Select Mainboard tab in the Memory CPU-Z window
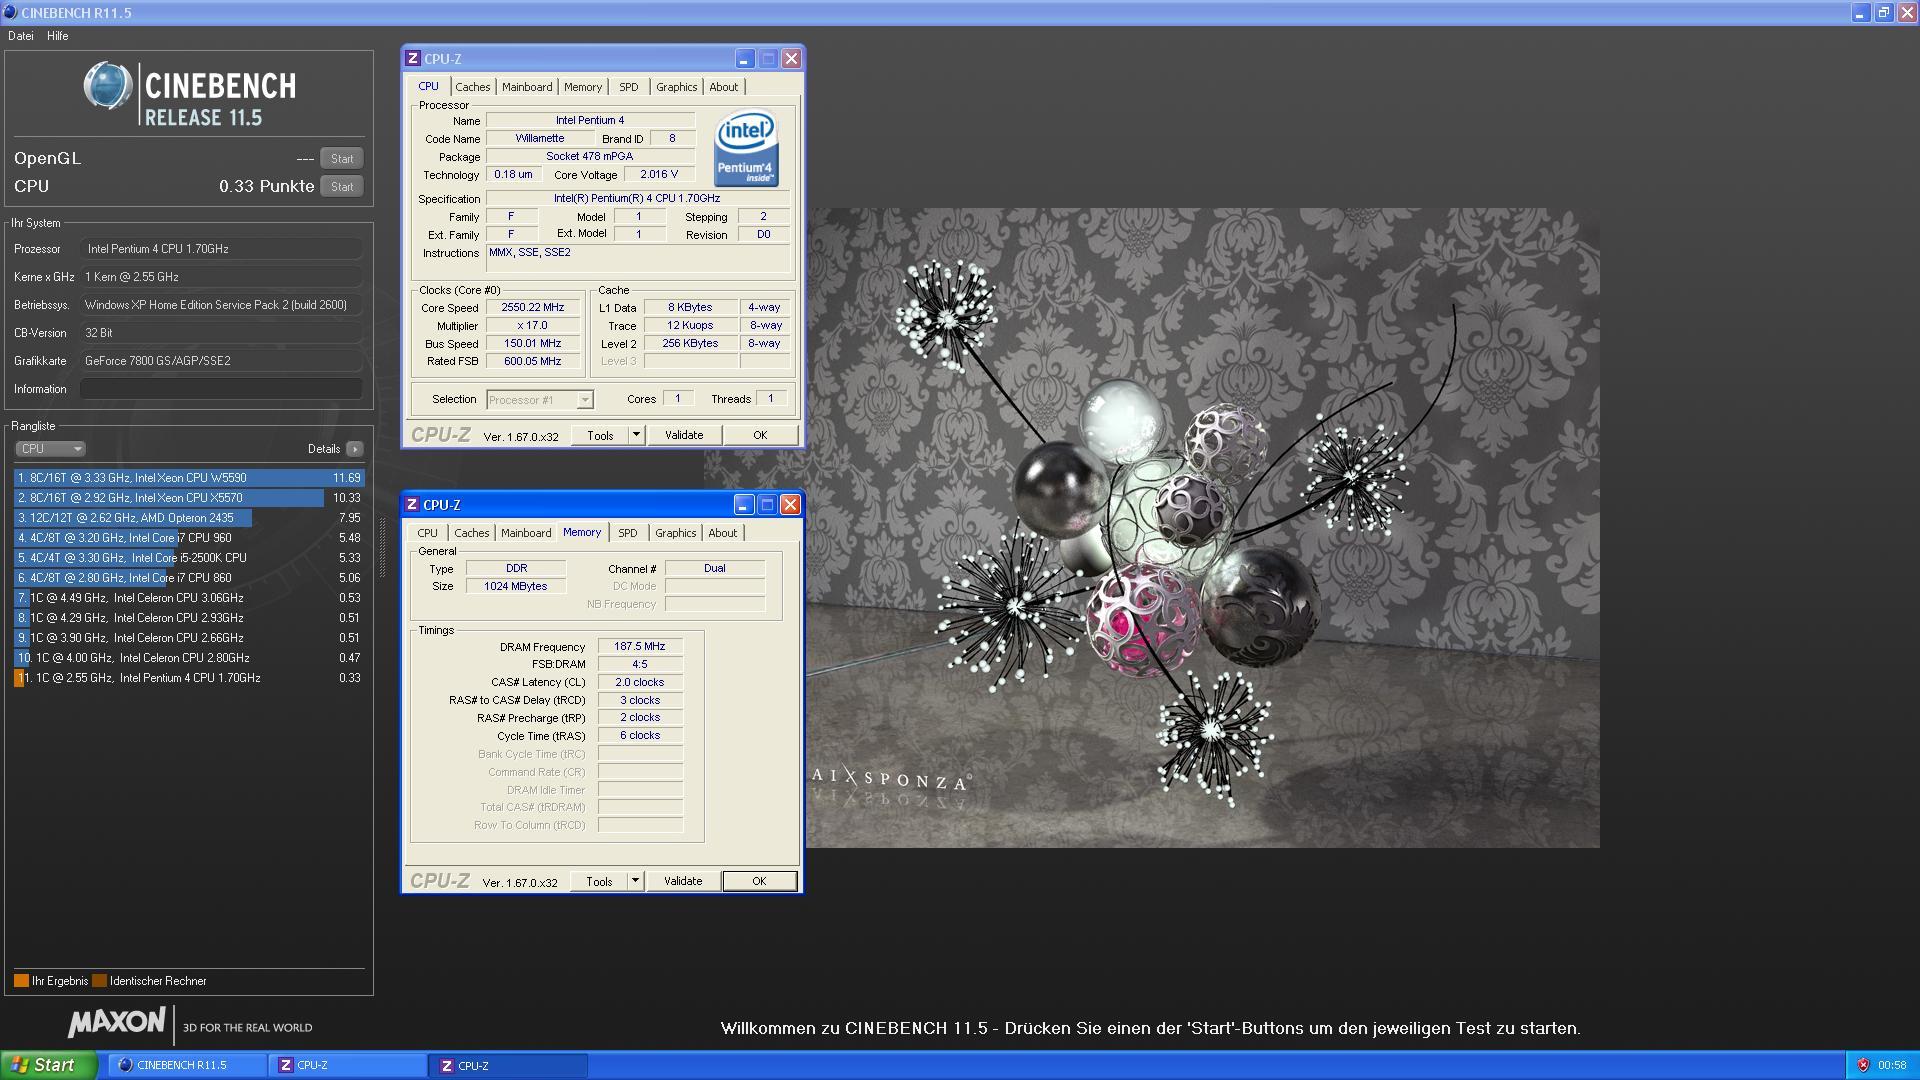This screenshot has height=1080, width=1920. pos(526,533)
